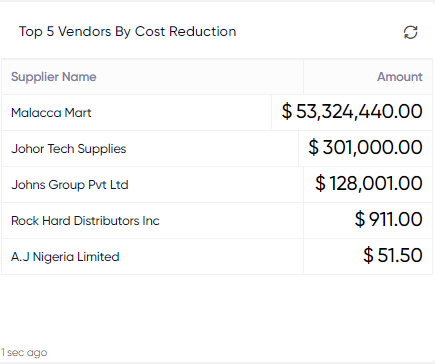
Task: Click the $ 51.50 amount value
Action: click(x=393, y=255)
